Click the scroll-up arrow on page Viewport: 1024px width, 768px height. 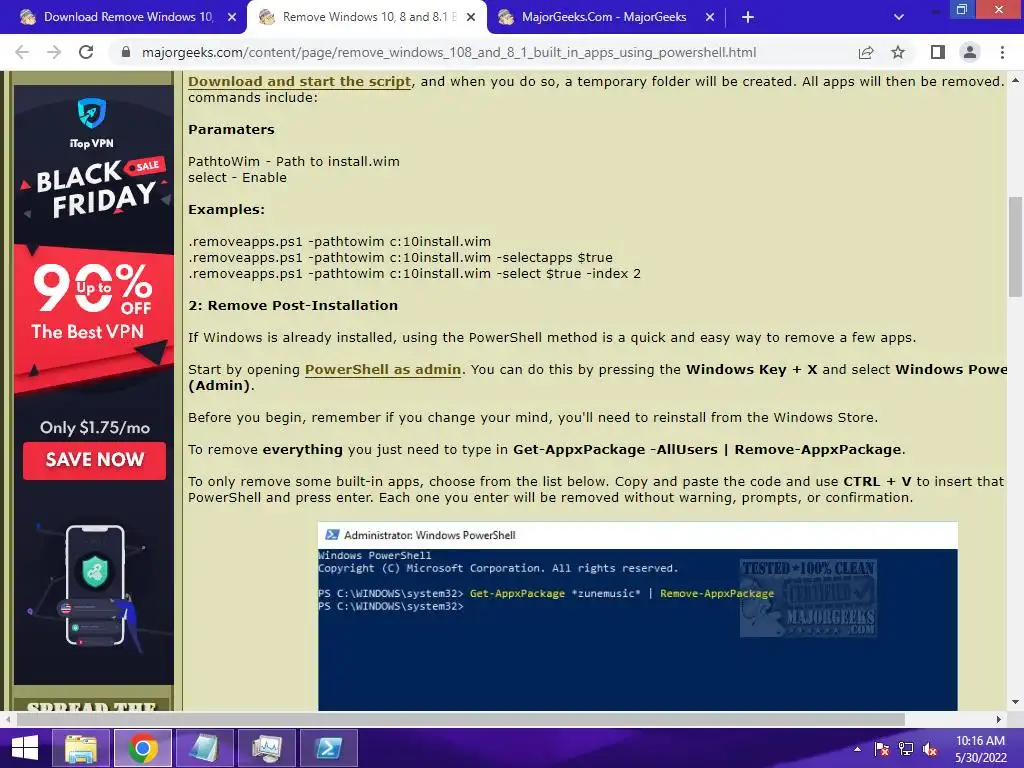point(1015,80)
